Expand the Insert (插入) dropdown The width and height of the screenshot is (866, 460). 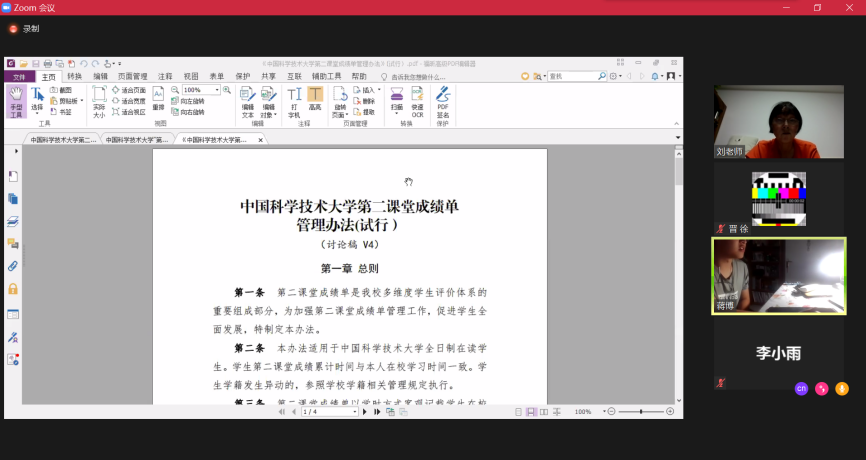coord(378,90)
